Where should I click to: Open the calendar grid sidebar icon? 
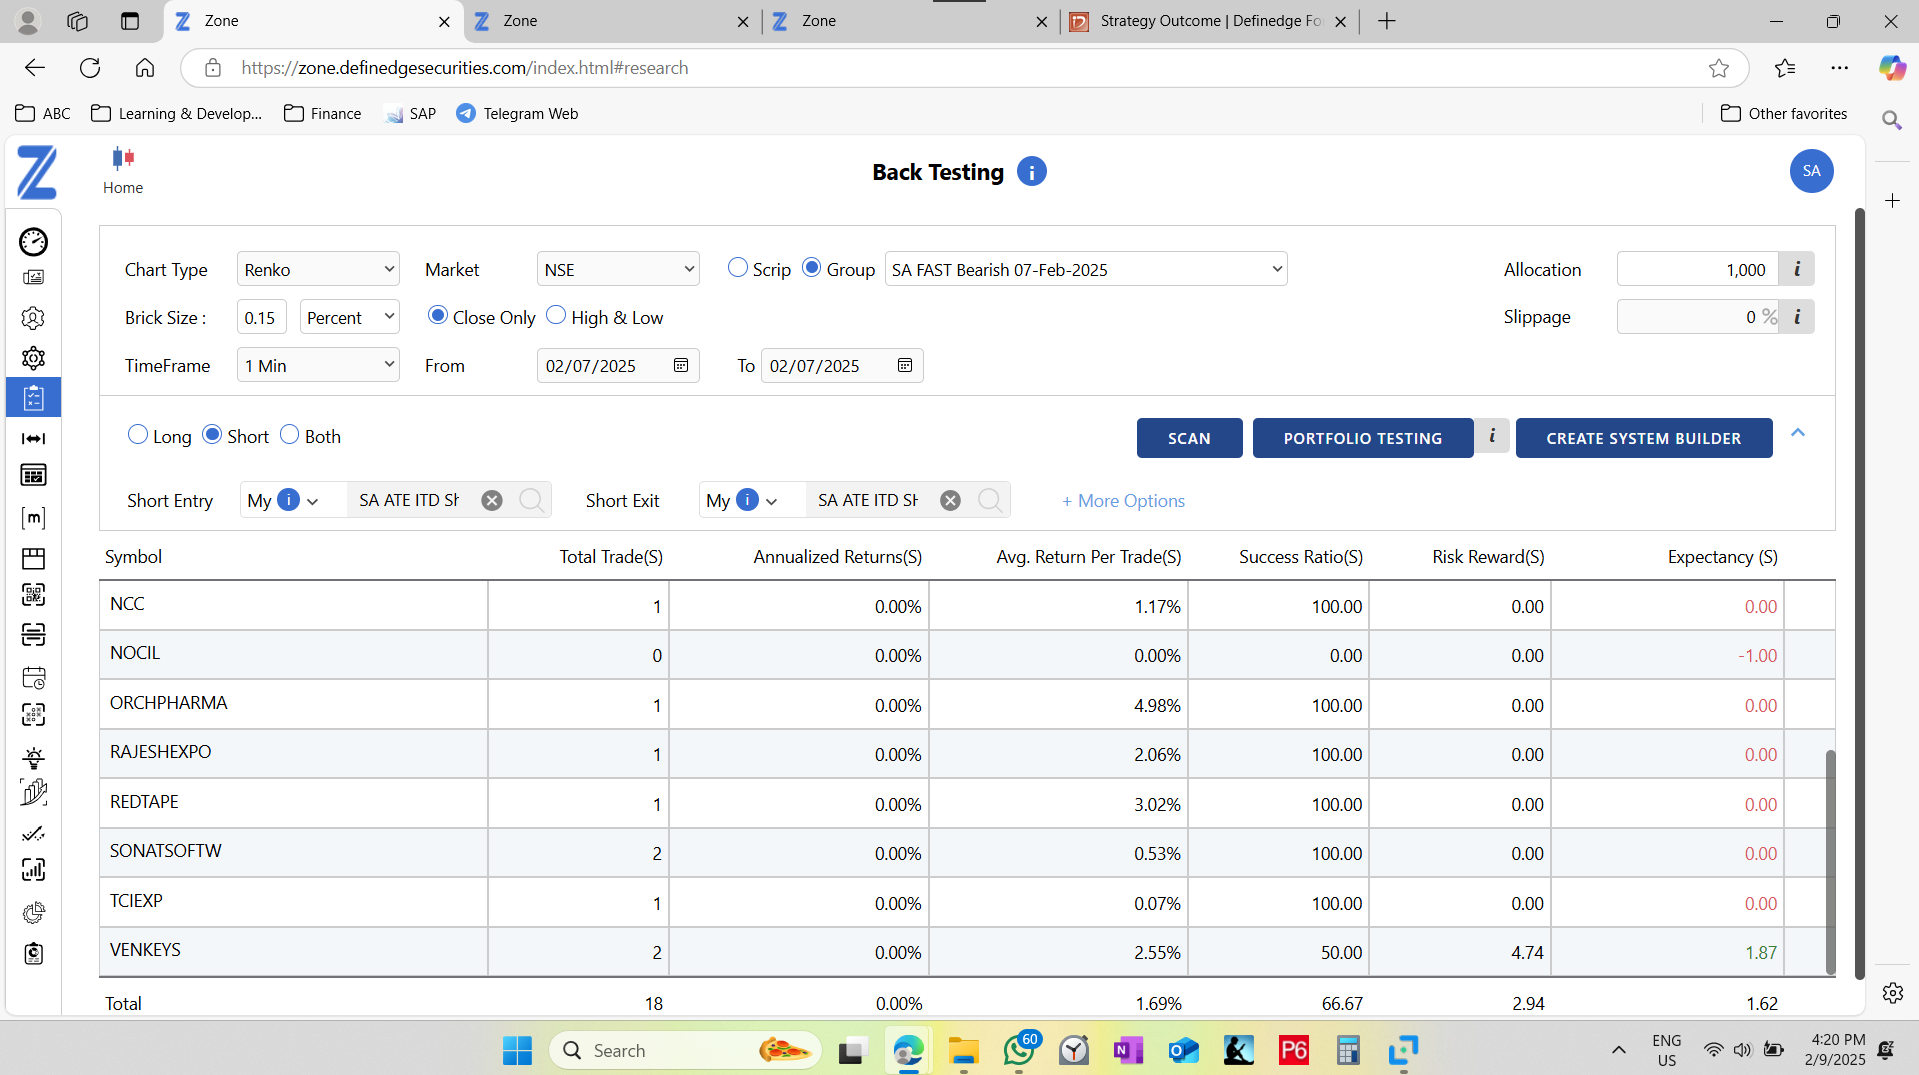[x=33, y=475]
